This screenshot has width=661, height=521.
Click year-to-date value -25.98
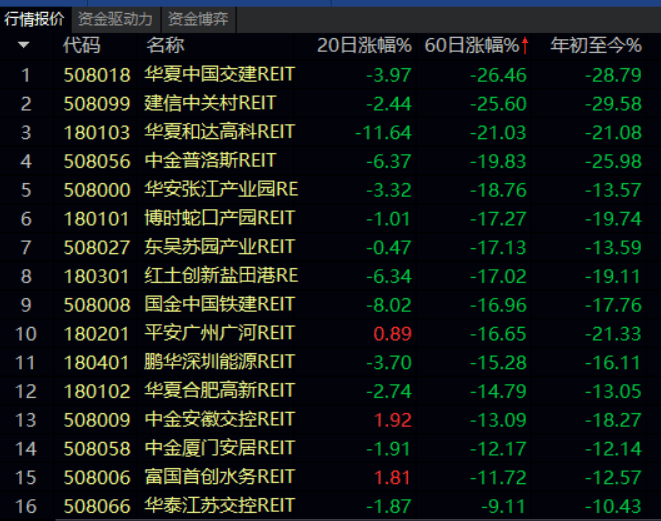pyautogui.click(x=613, y=161)
